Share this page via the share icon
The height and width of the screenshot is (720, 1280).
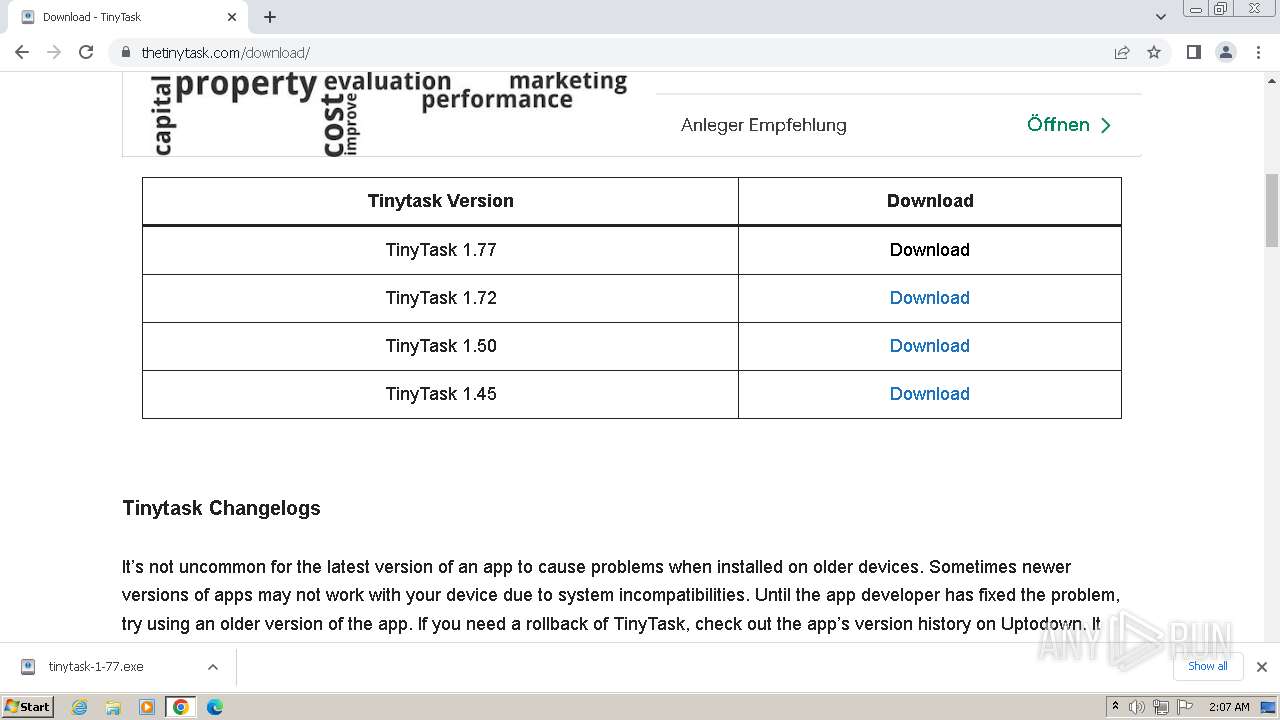1122,52
